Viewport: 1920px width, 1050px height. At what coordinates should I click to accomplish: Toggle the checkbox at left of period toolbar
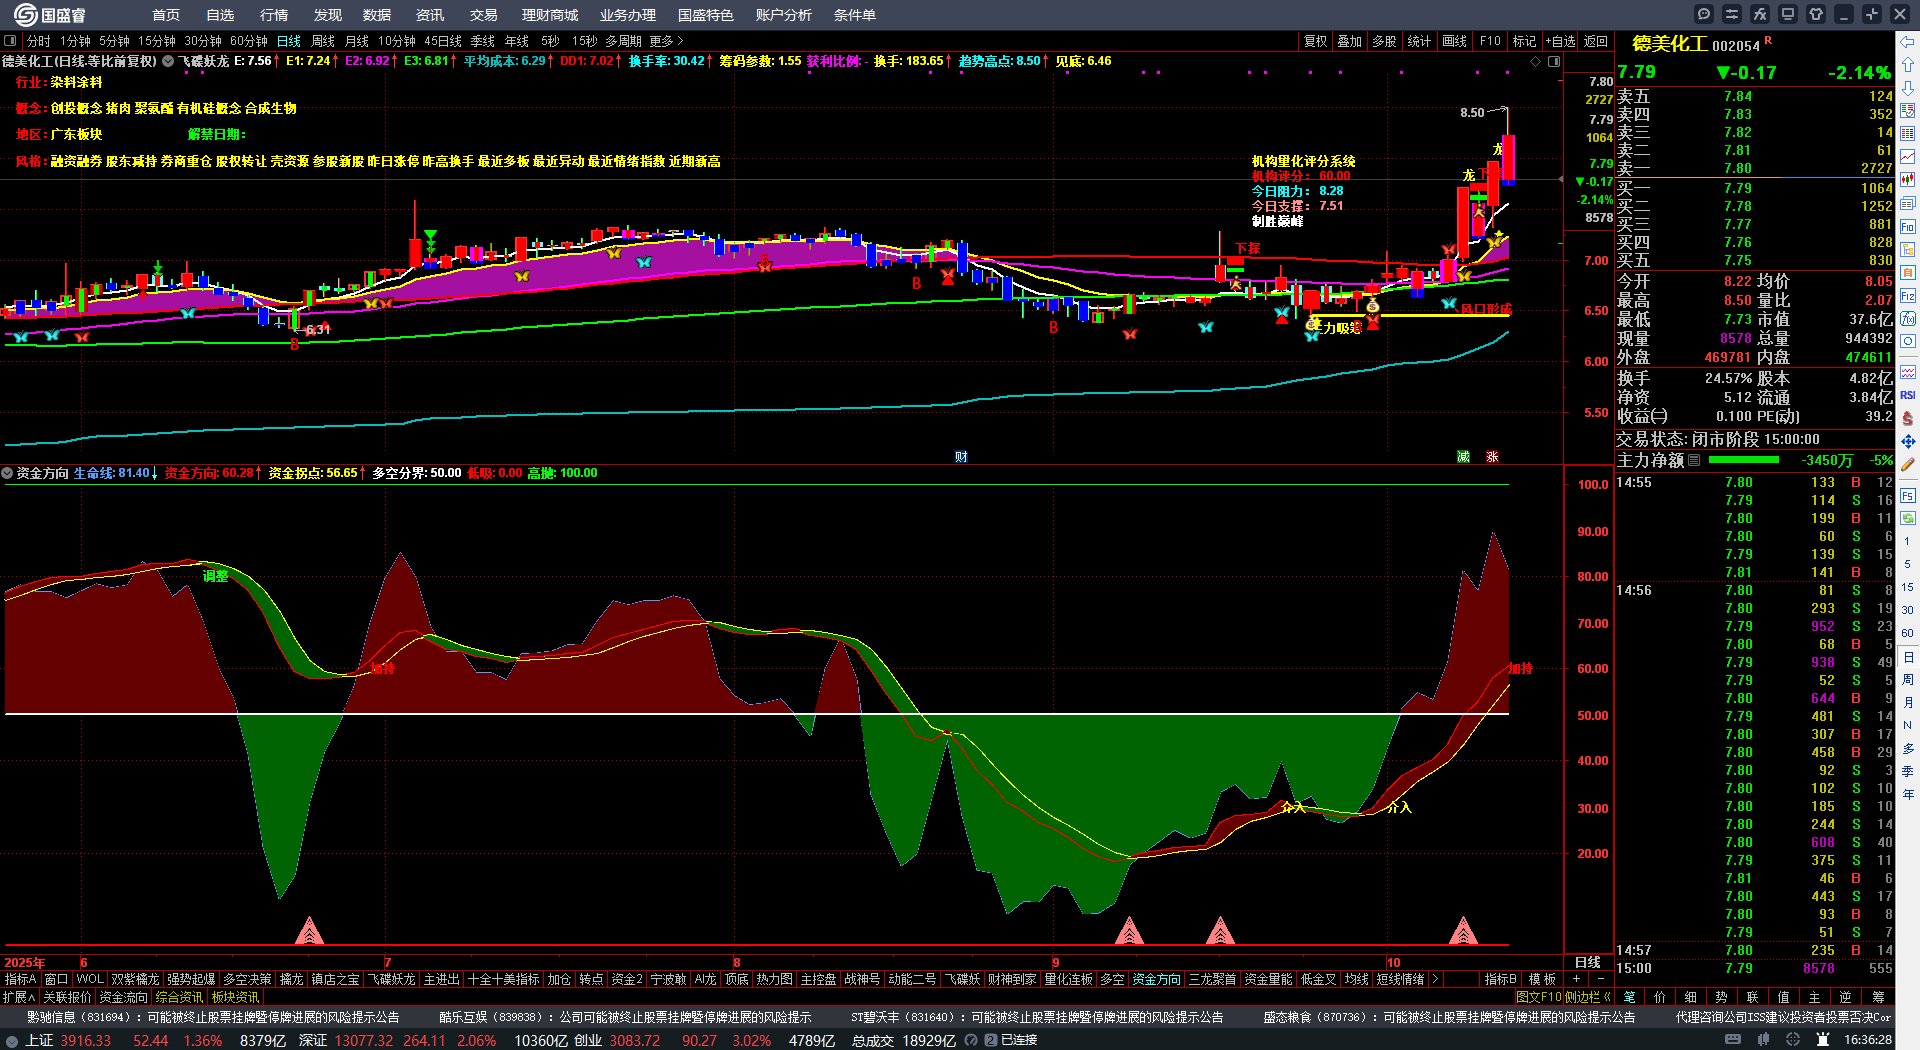10,41
